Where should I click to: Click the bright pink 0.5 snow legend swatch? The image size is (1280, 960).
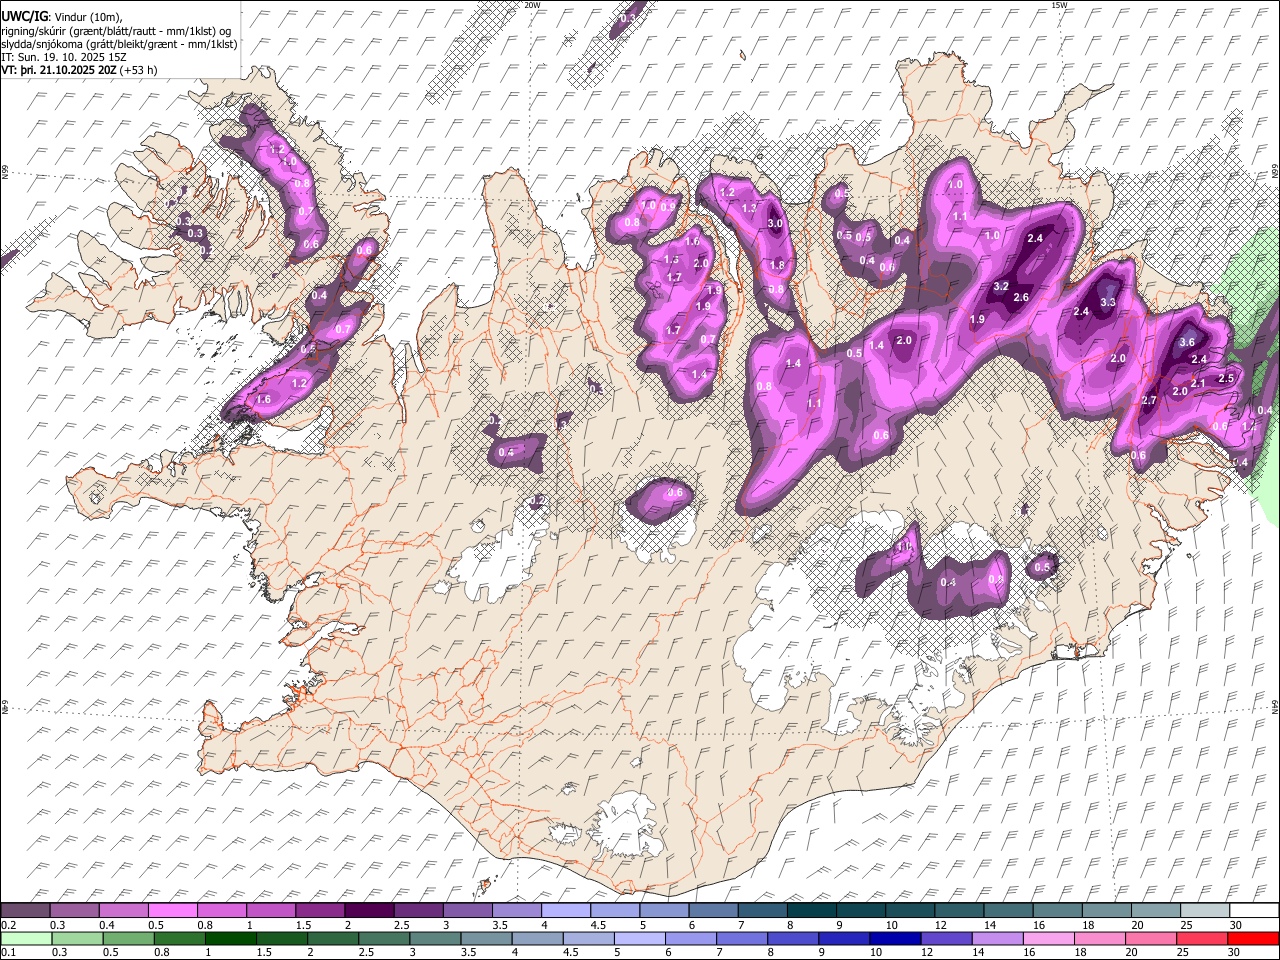(172, 911)
